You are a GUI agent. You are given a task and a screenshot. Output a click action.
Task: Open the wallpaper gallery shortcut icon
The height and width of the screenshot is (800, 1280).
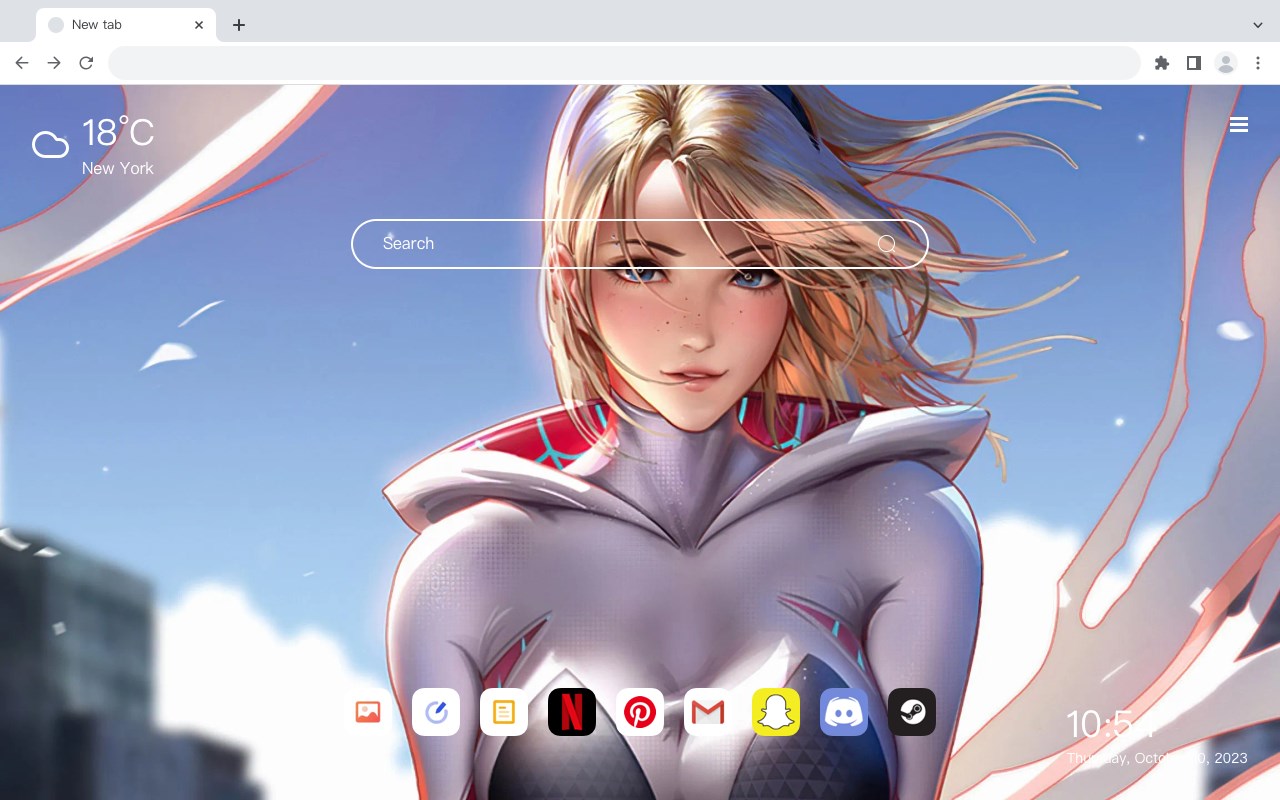click(x=368, y=712)
